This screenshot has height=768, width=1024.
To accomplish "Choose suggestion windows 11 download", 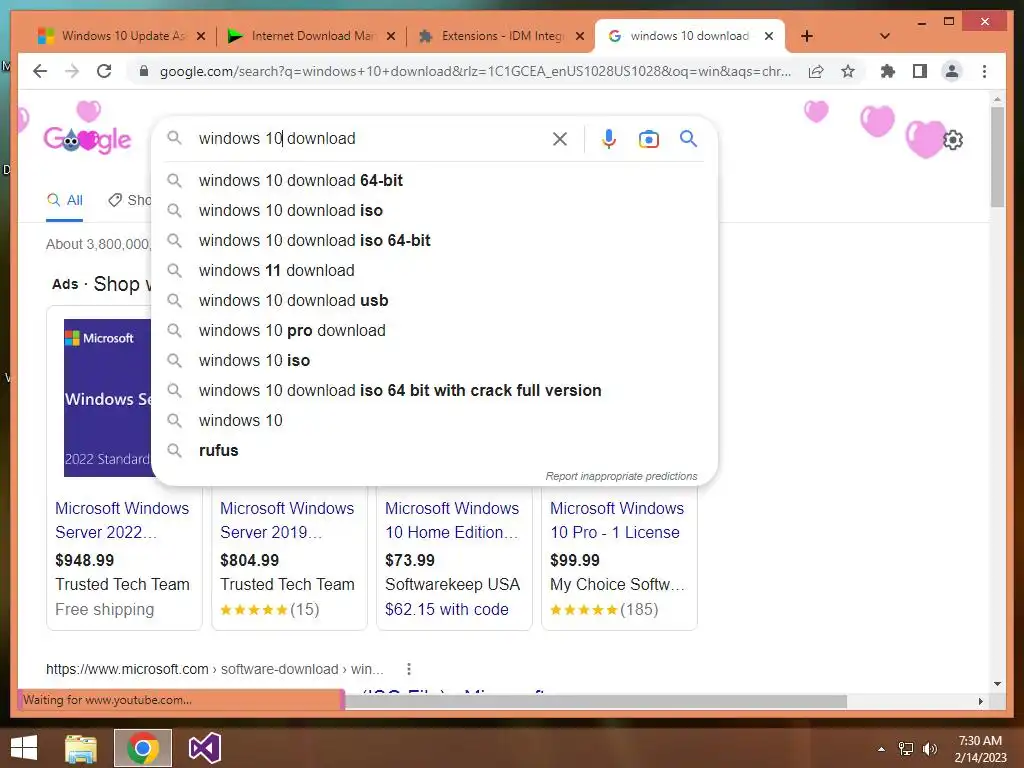I will (434, 270).
